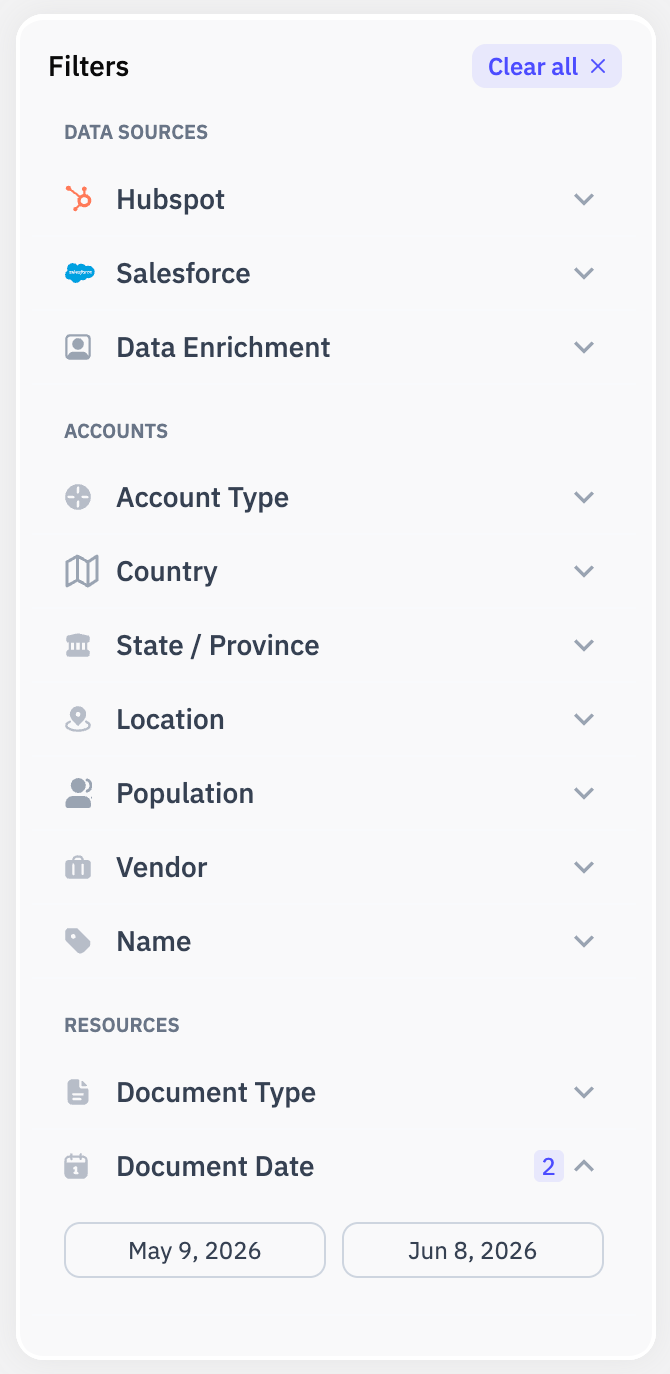This screenshot has height=1374, width=670.
Task: Click the Hubspot logo icon
Action: click(79, 199)
